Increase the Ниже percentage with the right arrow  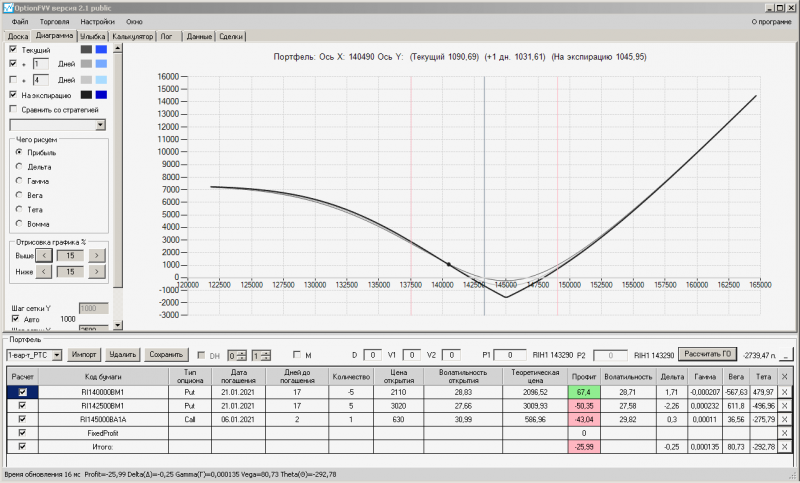[x=97, y=272]
